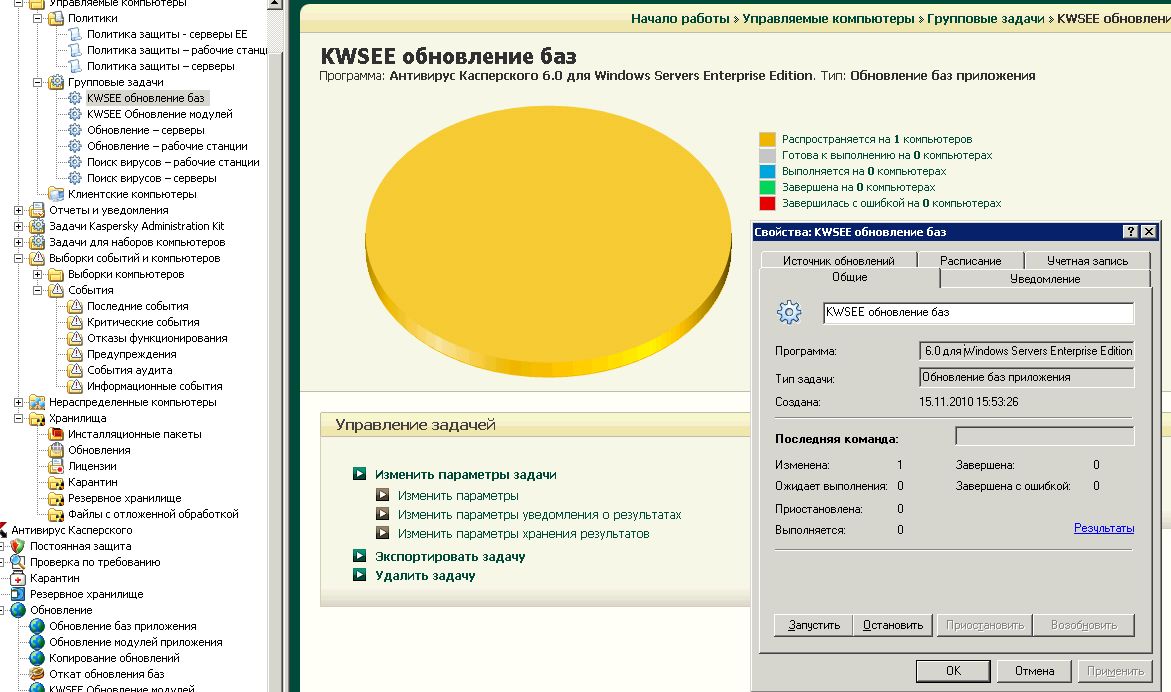Click Удалить задачу link
Screen dimensions: 1171x692
[425, 576]
